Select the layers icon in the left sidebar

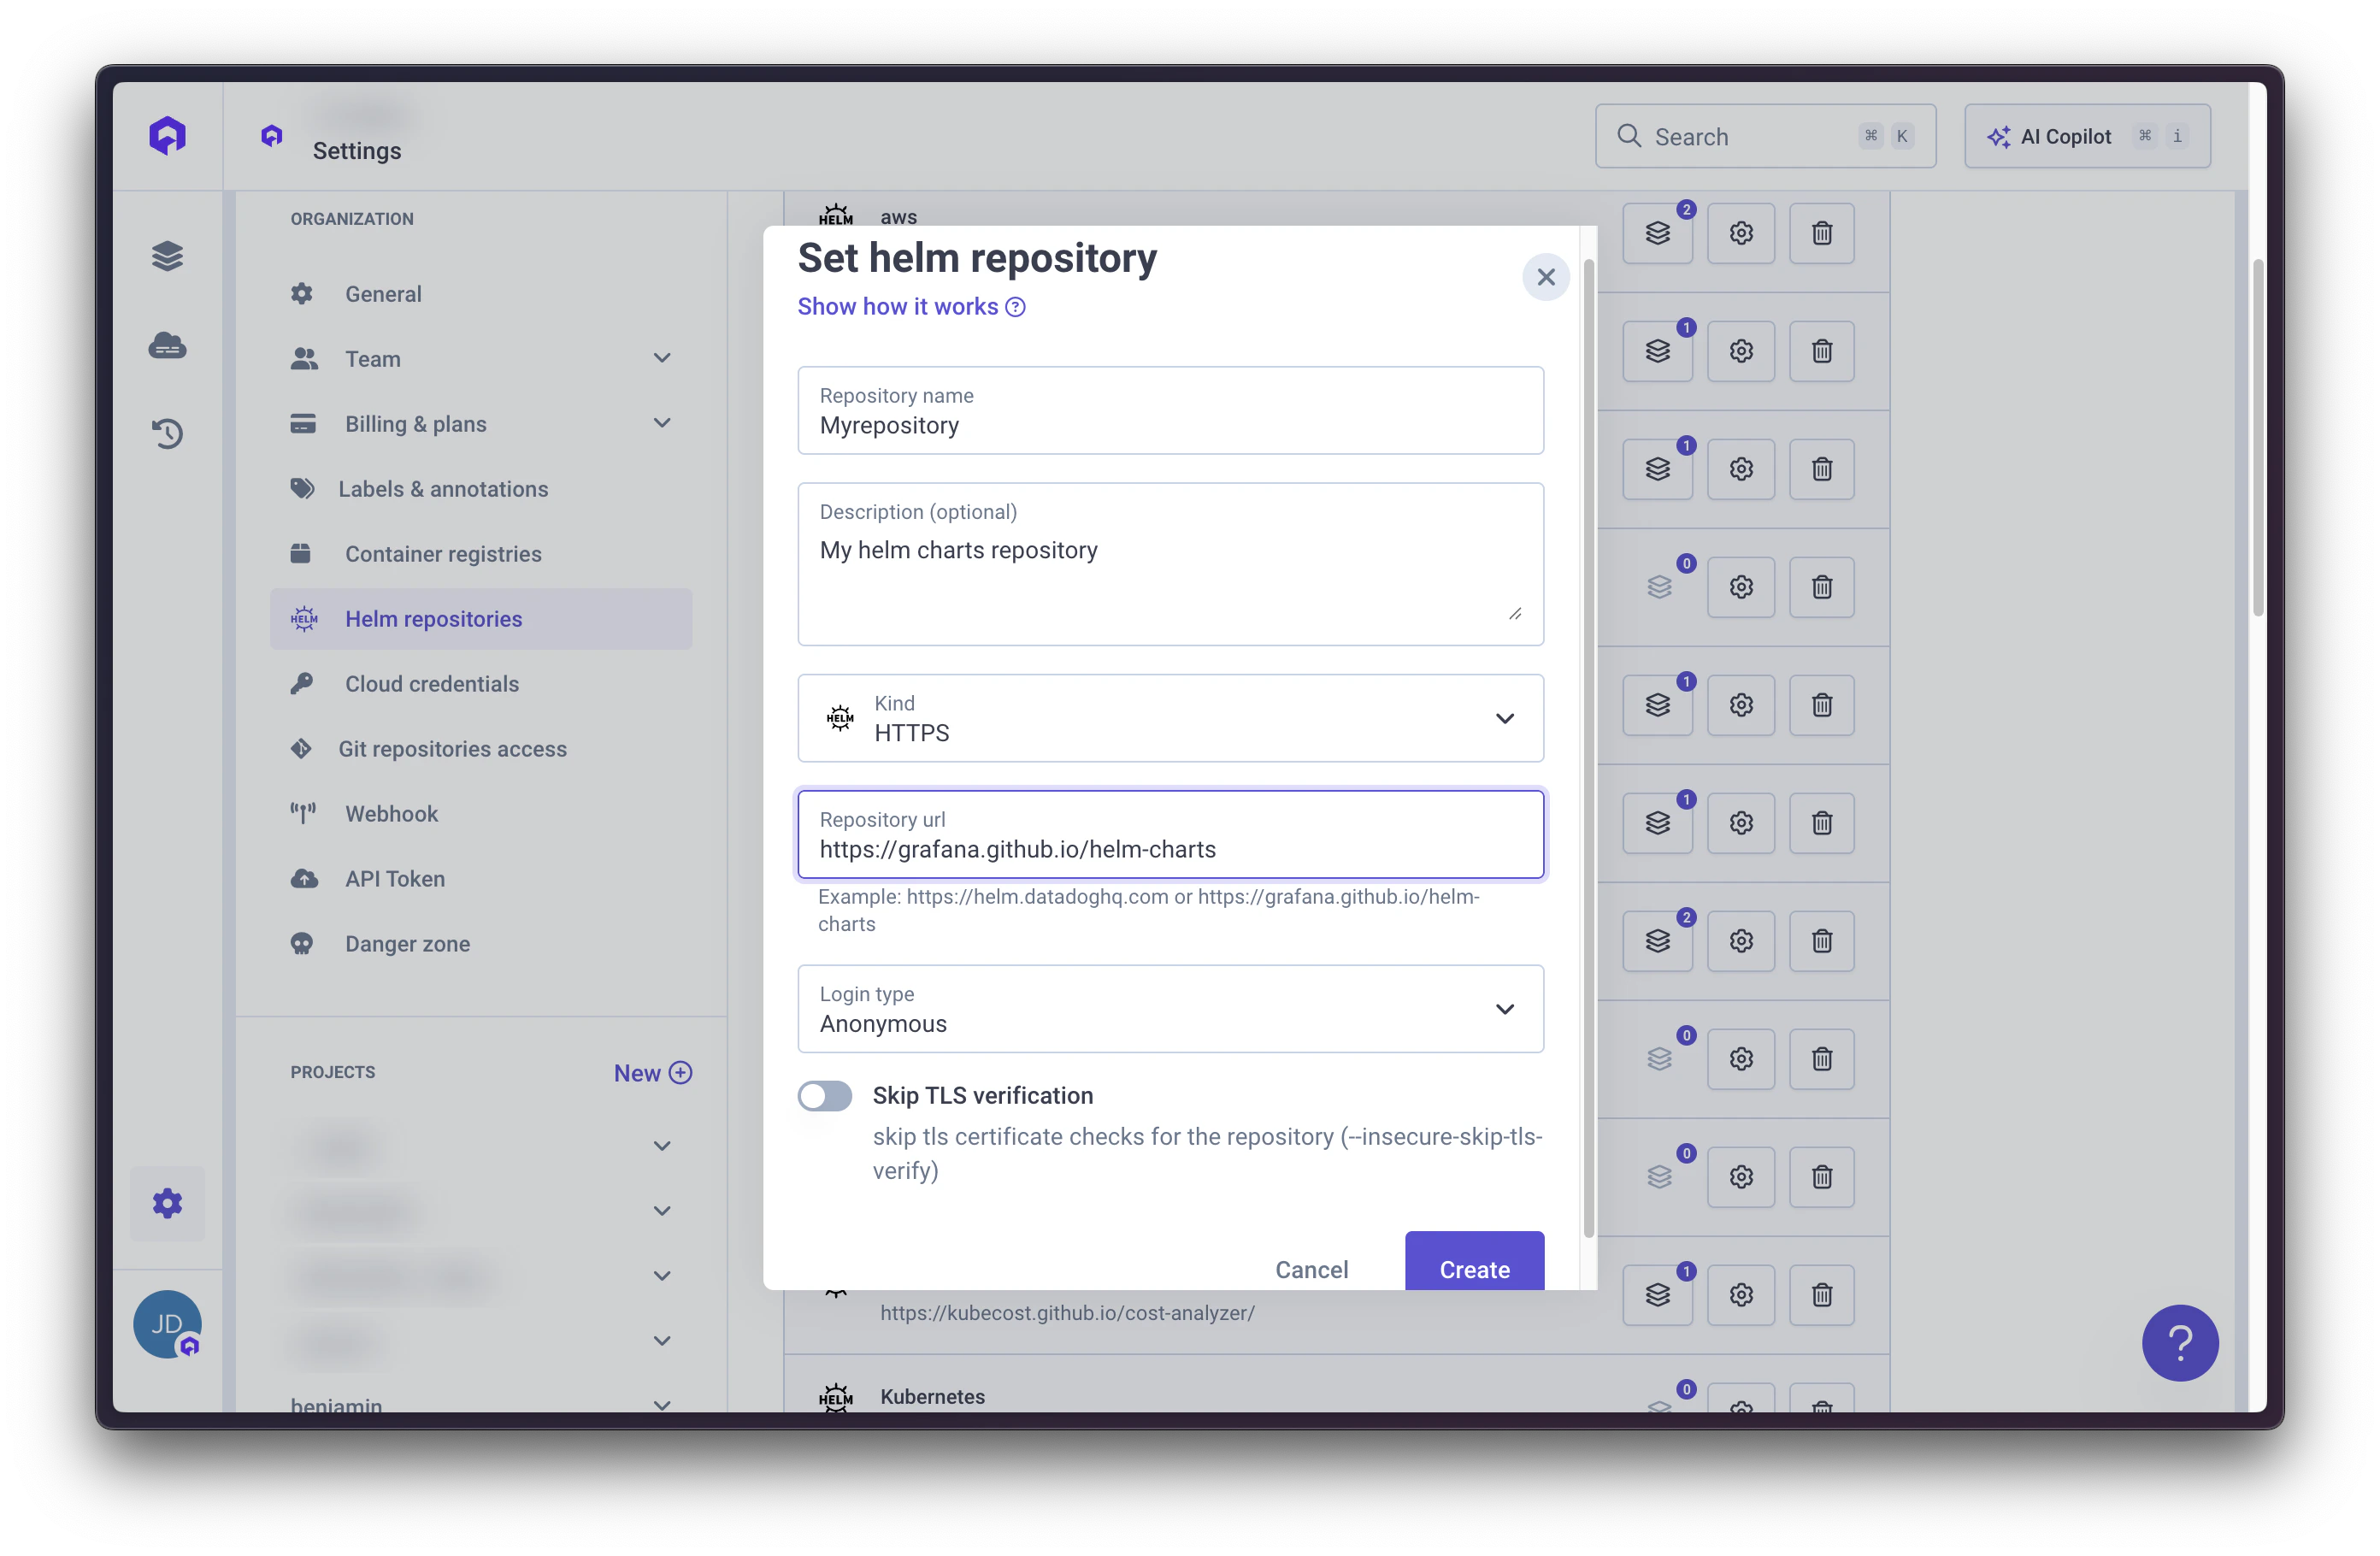point(167,255)
